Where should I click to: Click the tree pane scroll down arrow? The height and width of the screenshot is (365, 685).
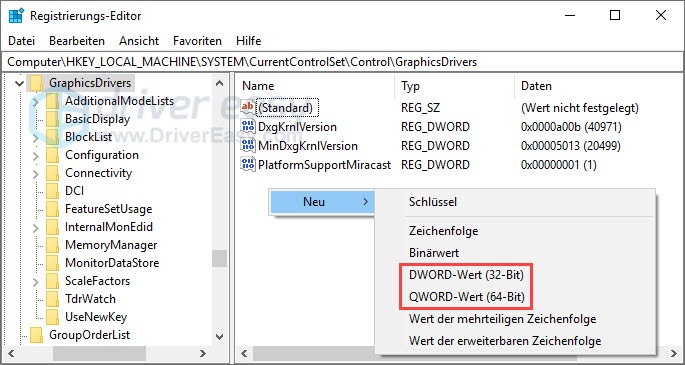pos(220,337)
